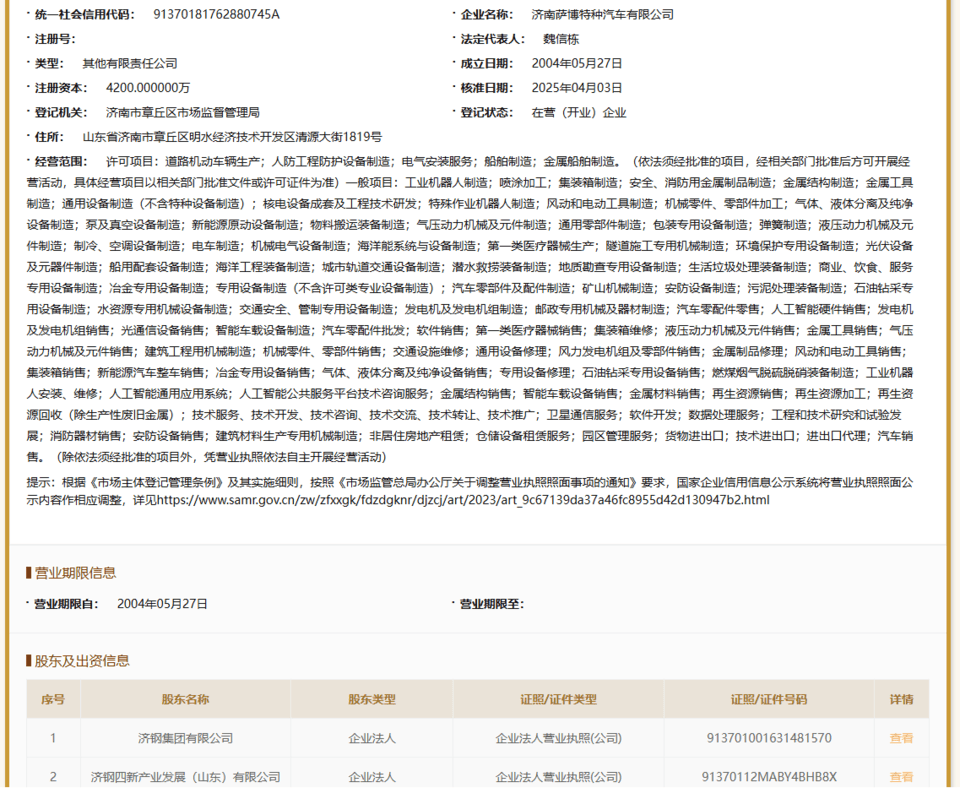
Task: Click 企业法人 type in row 1
Action: pos(372,738)
